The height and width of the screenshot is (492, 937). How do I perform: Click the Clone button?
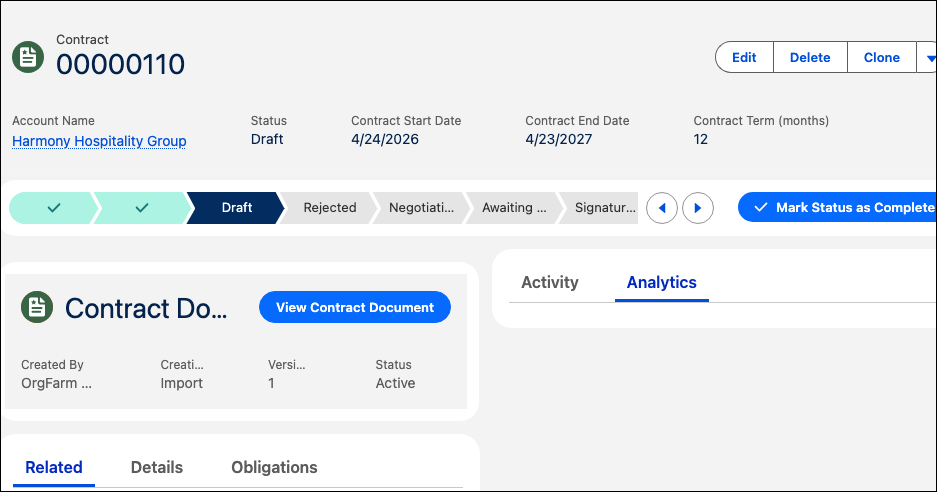pyautogui.click(x=882, y=57)
